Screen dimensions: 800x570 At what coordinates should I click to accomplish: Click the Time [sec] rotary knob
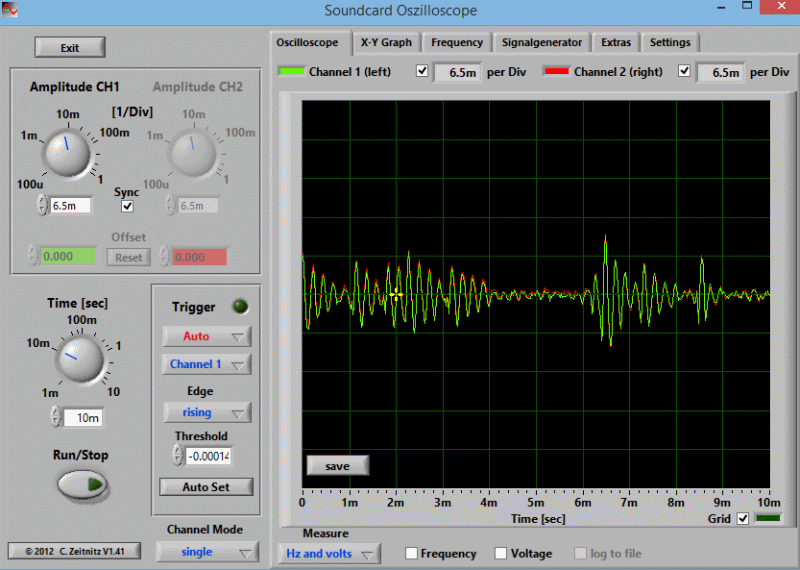click(x=79, y=358)
